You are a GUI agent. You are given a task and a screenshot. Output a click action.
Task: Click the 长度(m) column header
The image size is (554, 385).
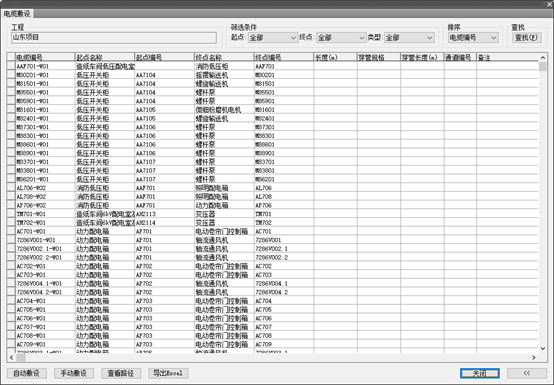(x=335, y=57)
